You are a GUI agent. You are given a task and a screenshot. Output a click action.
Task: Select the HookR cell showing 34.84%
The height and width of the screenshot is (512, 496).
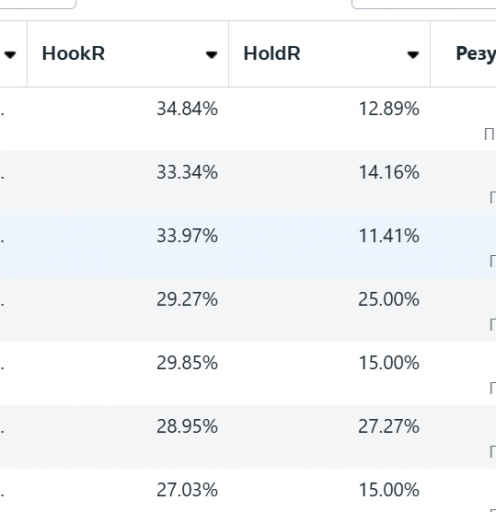[187, 109]
